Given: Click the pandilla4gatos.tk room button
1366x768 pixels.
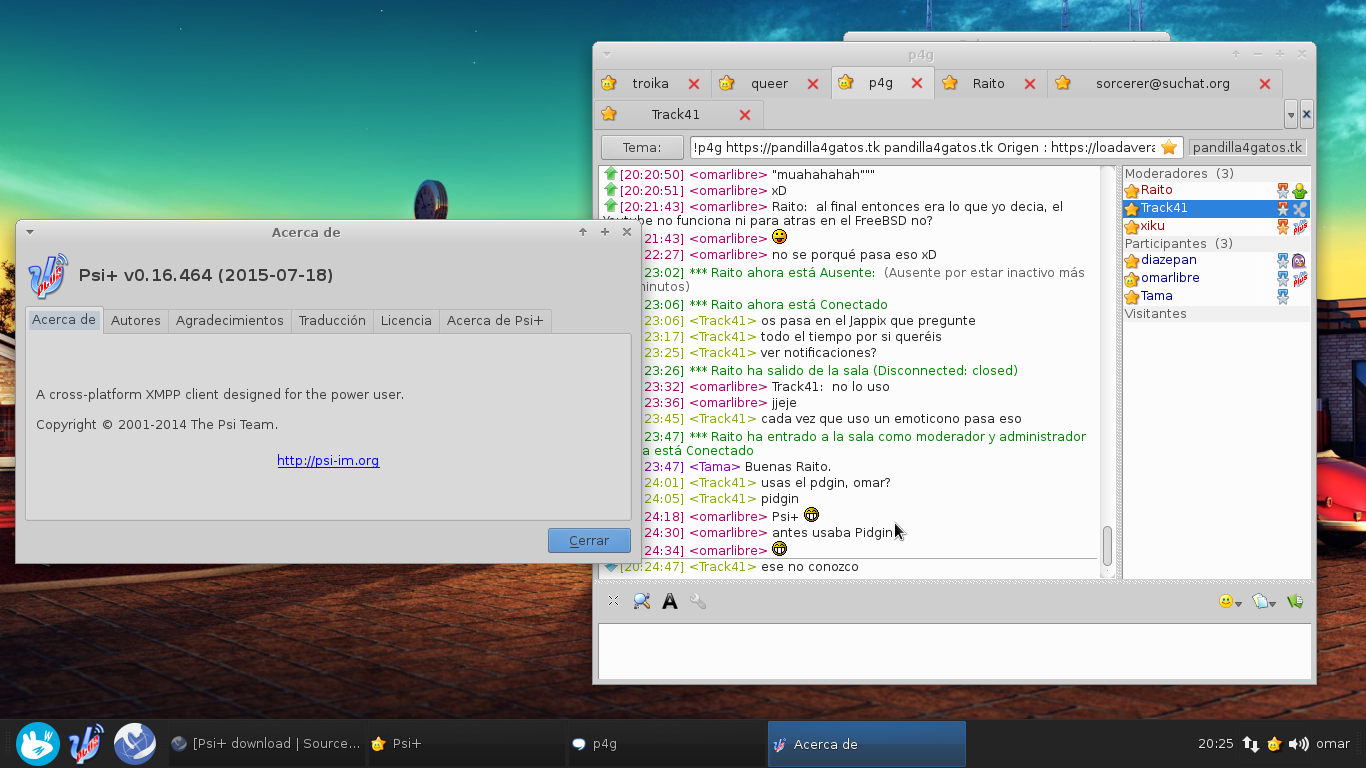Looking at the screenshot, I should [1247, 147].
